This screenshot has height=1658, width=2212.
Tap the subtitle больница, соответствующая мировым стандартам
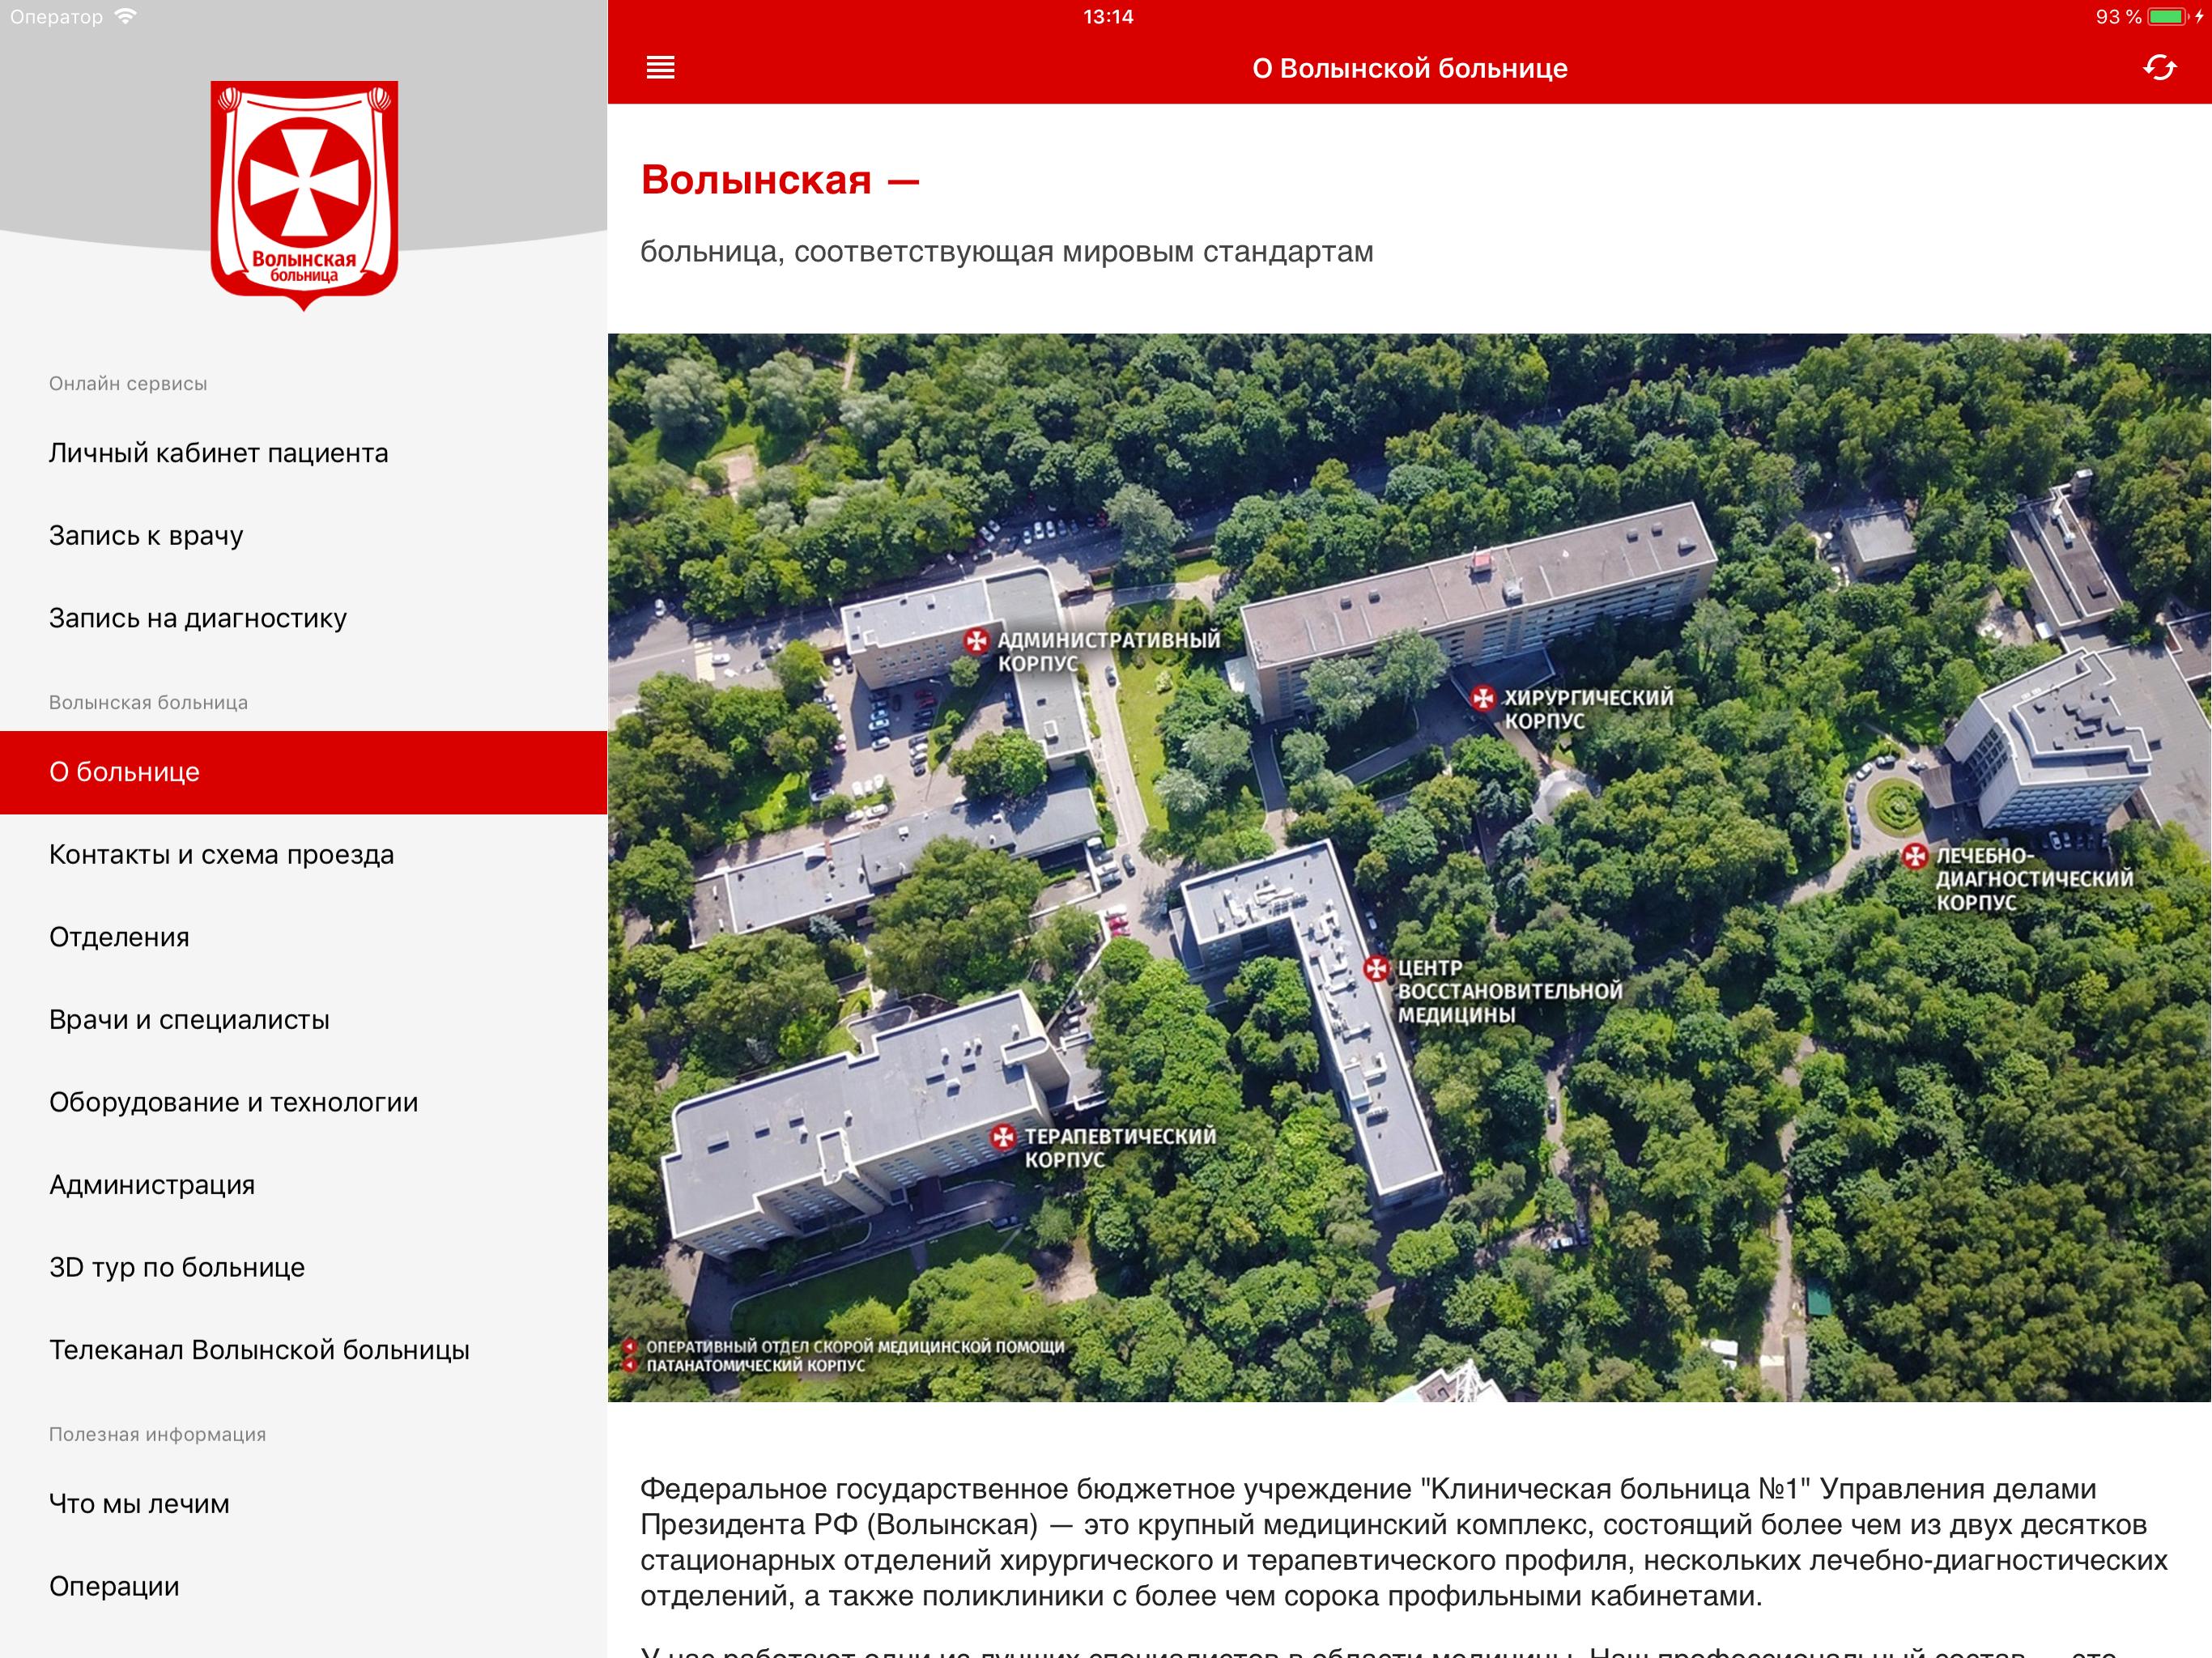tap(1007, 251)
